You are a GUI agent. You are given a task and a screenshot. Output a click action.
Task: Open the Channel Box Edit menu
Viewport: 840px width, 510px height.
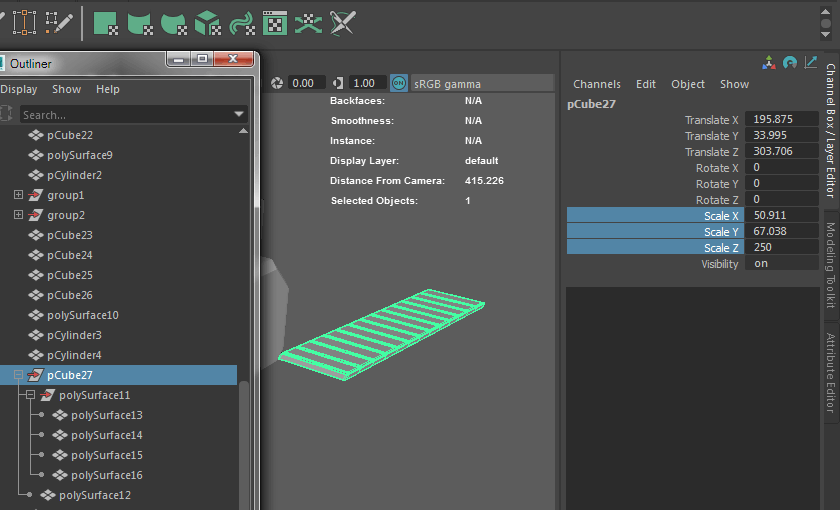point(646,84)
